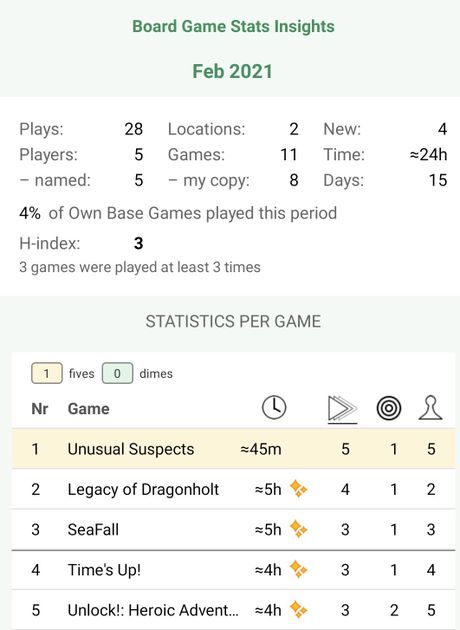This screenshot has height=630, width=460.
Task: Toggle the dimes badge showing 0
Action: click(117, 373)
